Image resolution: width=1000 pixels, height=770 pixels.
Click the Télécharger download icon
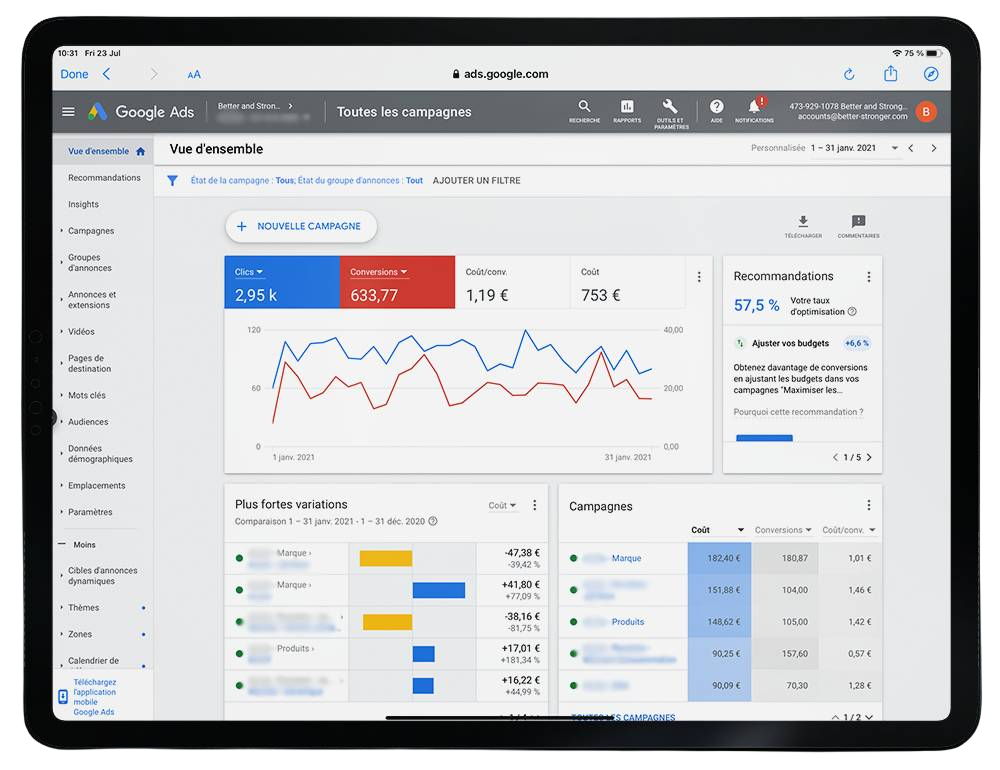[x=804, y=222]
